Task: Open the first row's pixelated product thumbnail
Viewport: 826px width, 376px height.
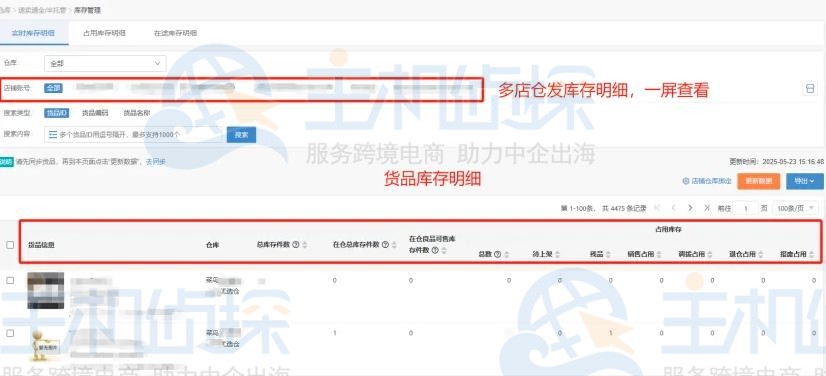Action: pyautogui.click(x=46, y=290)
